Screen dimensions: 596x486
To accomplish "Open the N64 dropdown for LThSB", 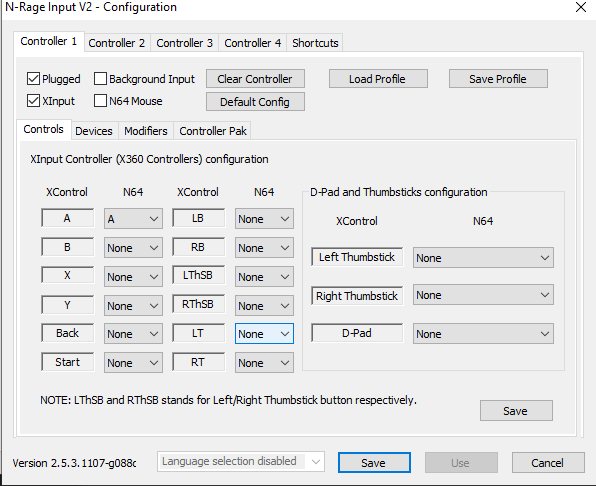I will (x=264, y=277).
